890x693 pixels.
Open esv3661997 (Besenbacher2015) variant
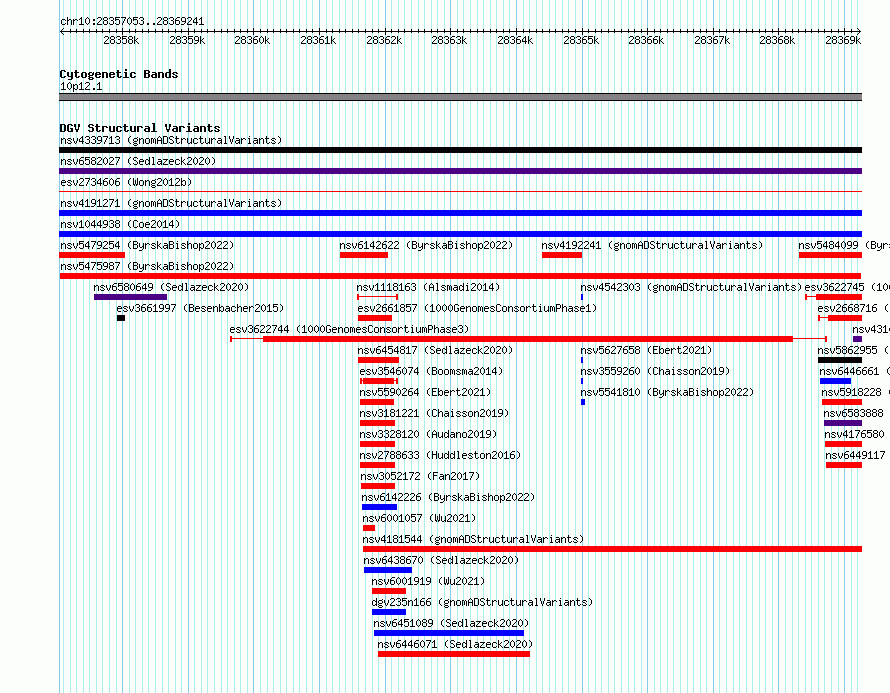(x=200, y=308)
